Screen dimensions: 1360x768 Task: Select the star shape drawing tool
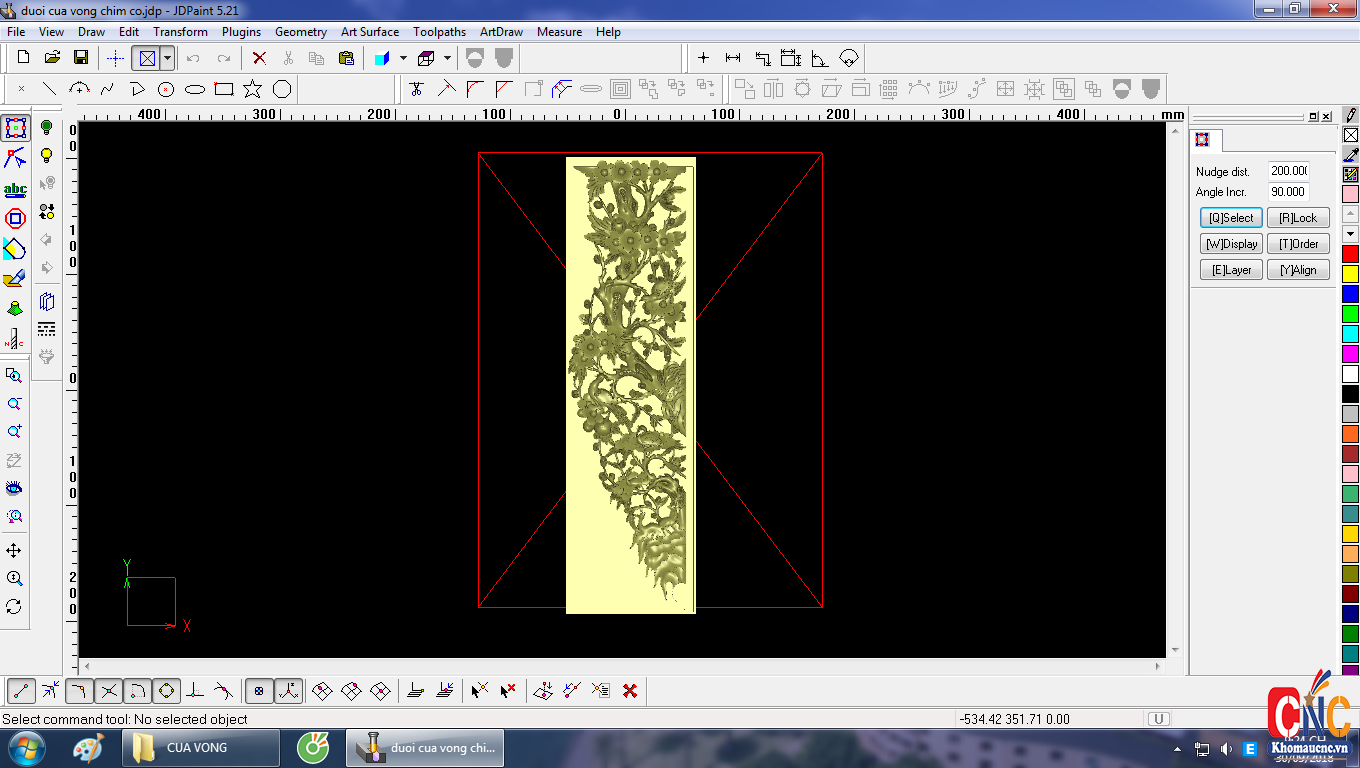tap(253, 89)
